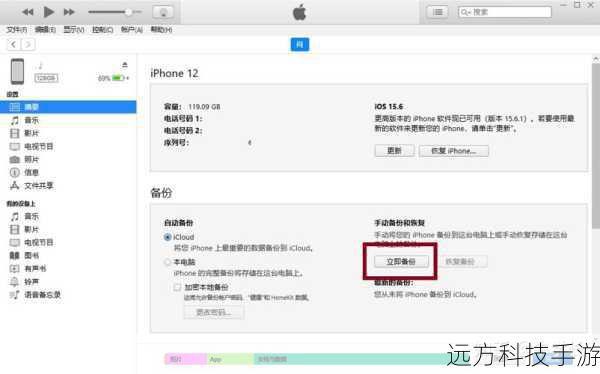Open 铃声 on the device
The image size is (600, 374).
point(31,282)
